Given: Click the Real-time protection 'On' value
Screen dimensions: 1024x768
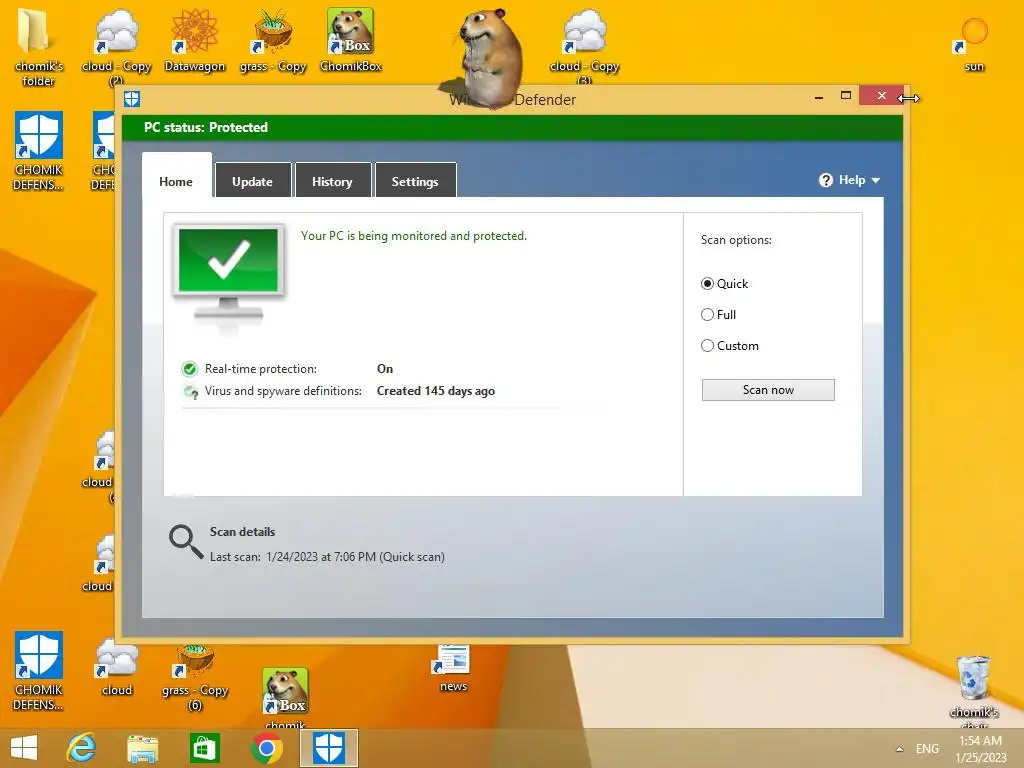Looking at the screenshot, I should tap(385, 368).
